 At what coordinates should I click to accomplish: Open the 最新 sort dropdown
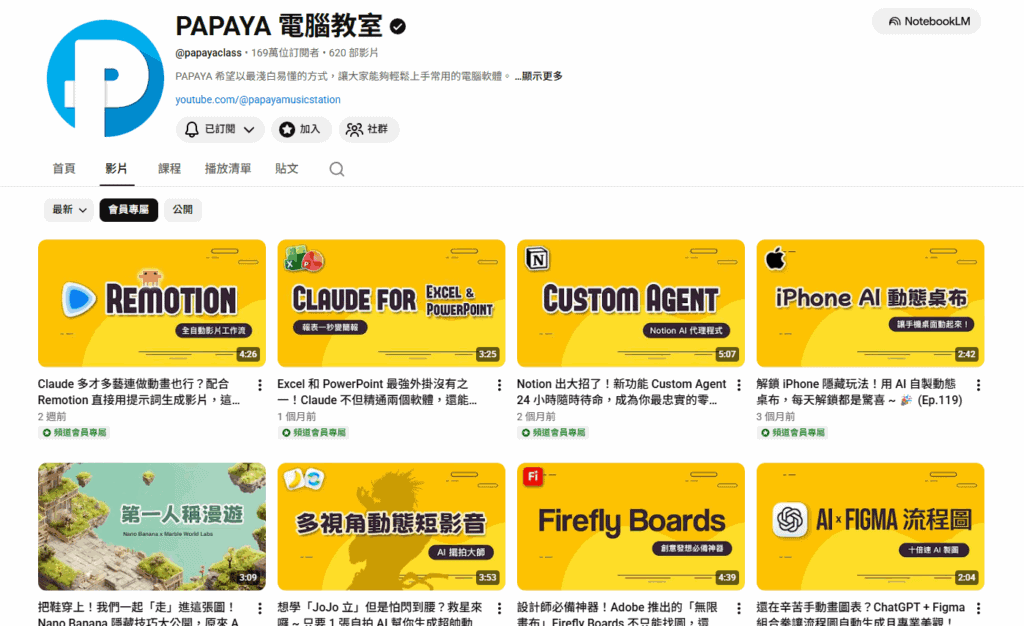[x=69, y=210]
